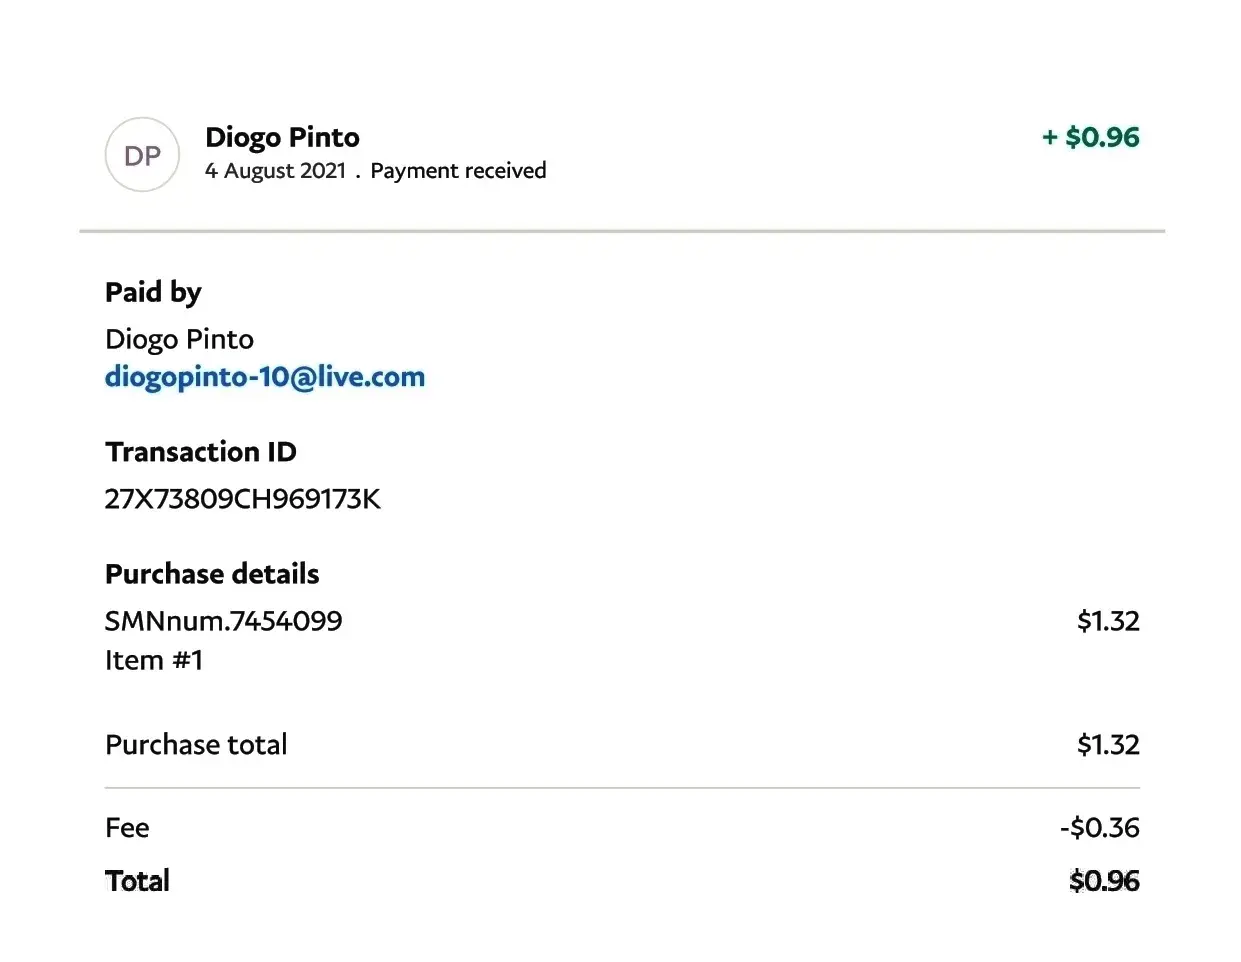The width and height of the screenshot is (1241, 962).
Task: Click the DP initials avatar
Action: [142, 155]
